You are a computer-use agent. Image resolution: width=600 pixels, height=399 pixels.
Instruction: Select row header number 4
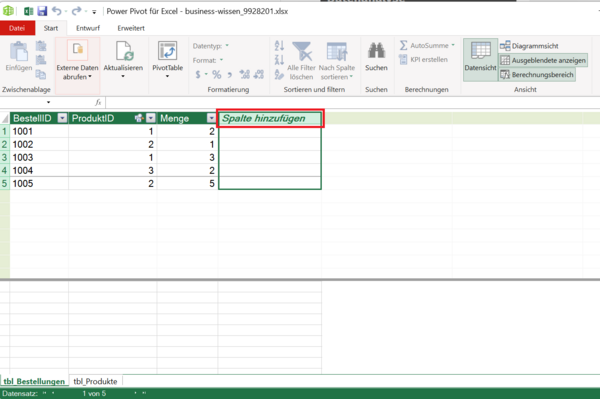(x=5, y=170)
